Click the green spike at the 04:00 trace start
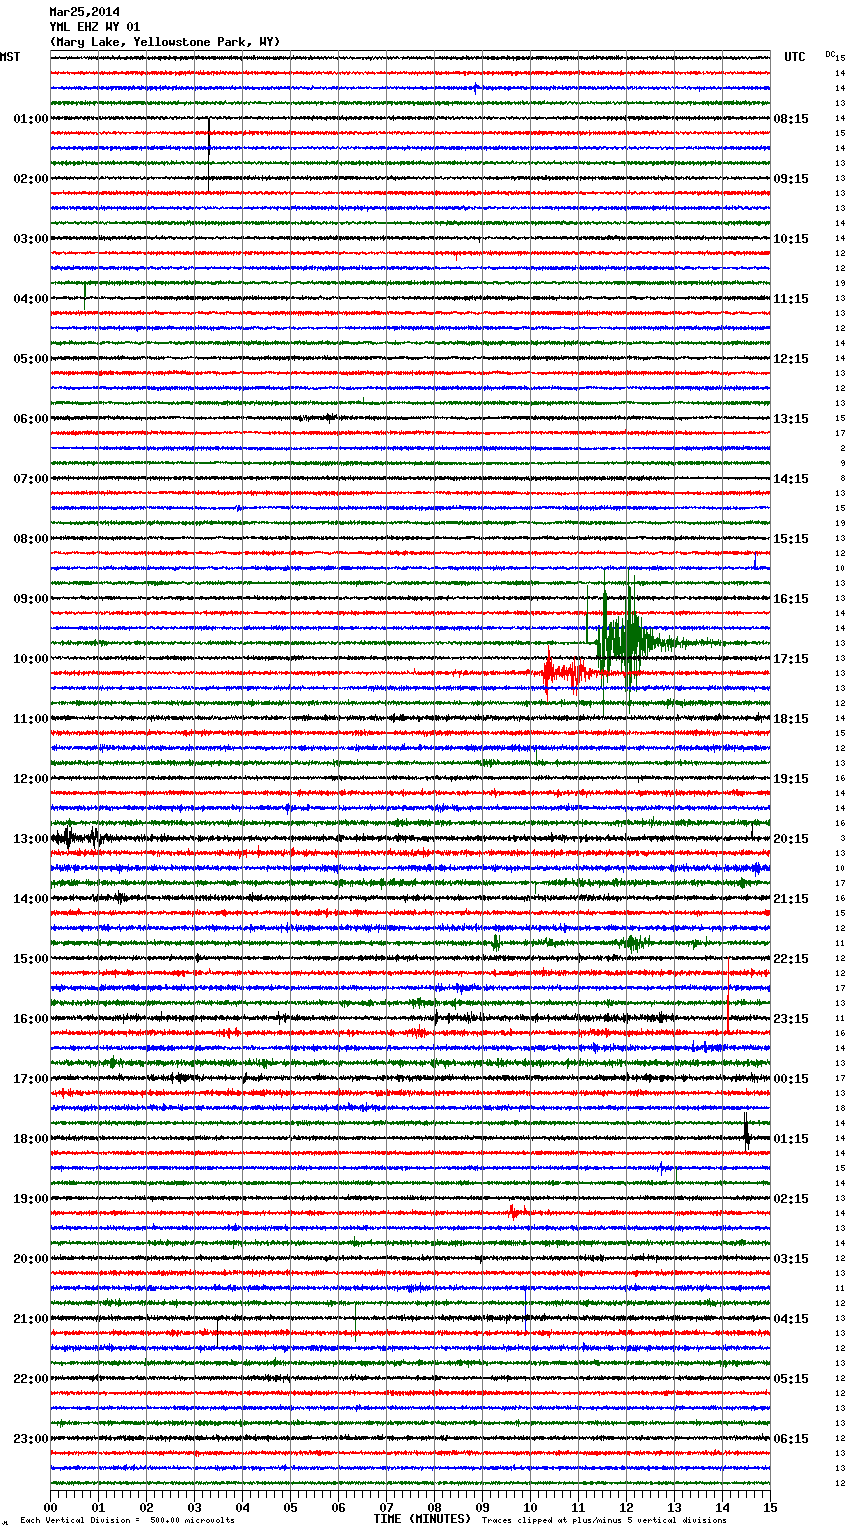Viewport: 850px width, 1534px height. click(x=85, y=296)
